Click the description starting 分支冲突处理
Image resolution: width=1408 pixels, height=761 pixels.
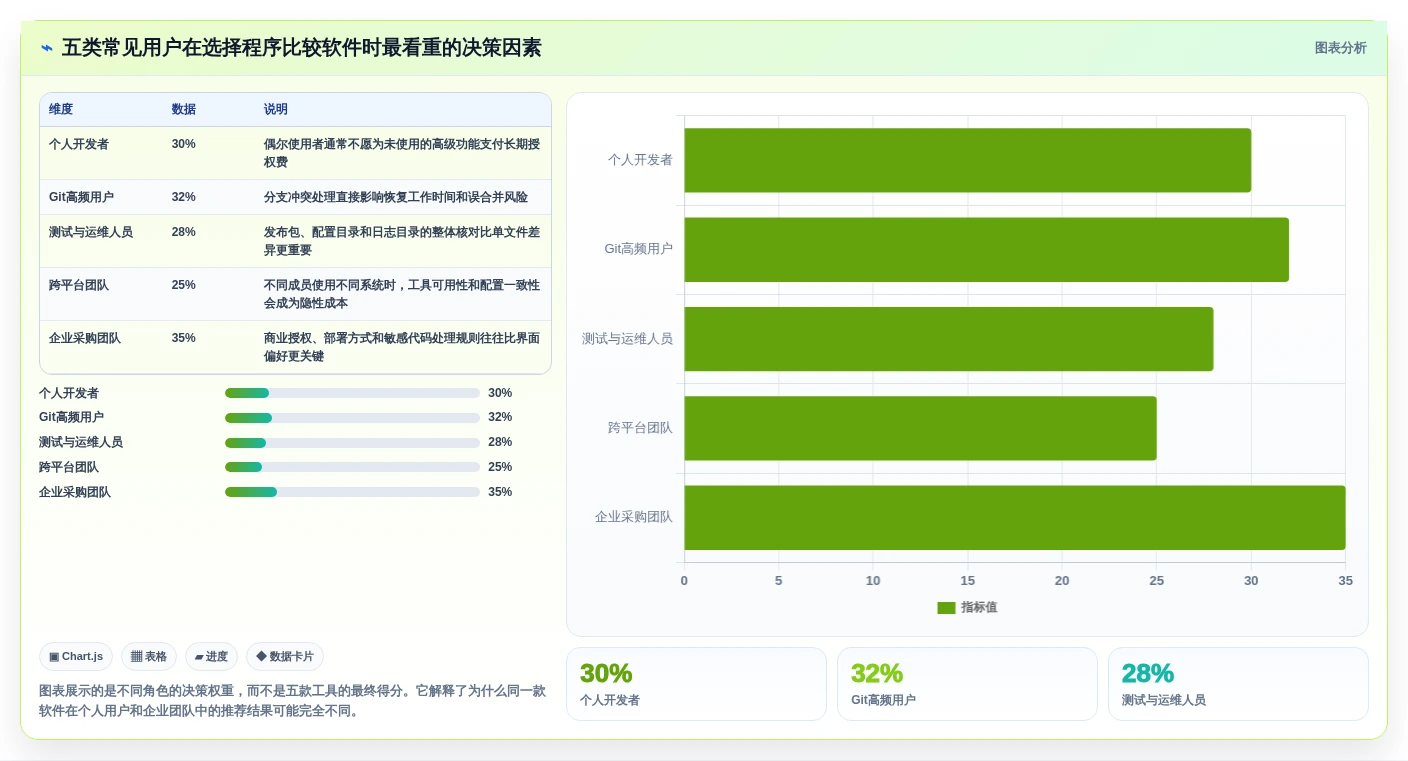click(396, 197)
